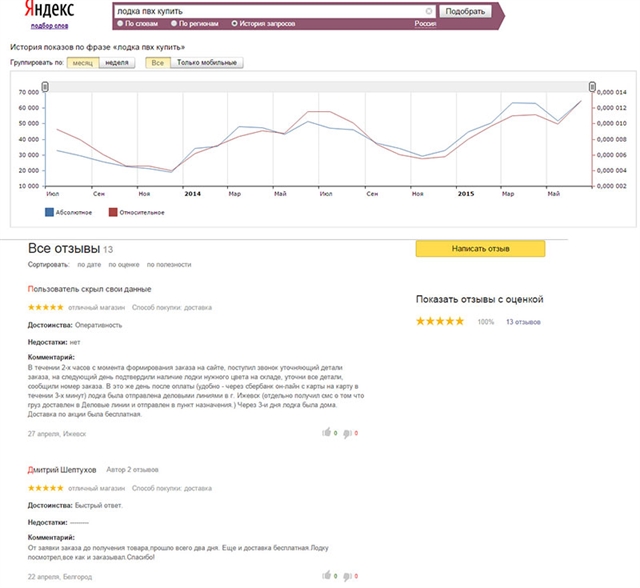Click the blue Абсолютное legend square

coord(49,212)
